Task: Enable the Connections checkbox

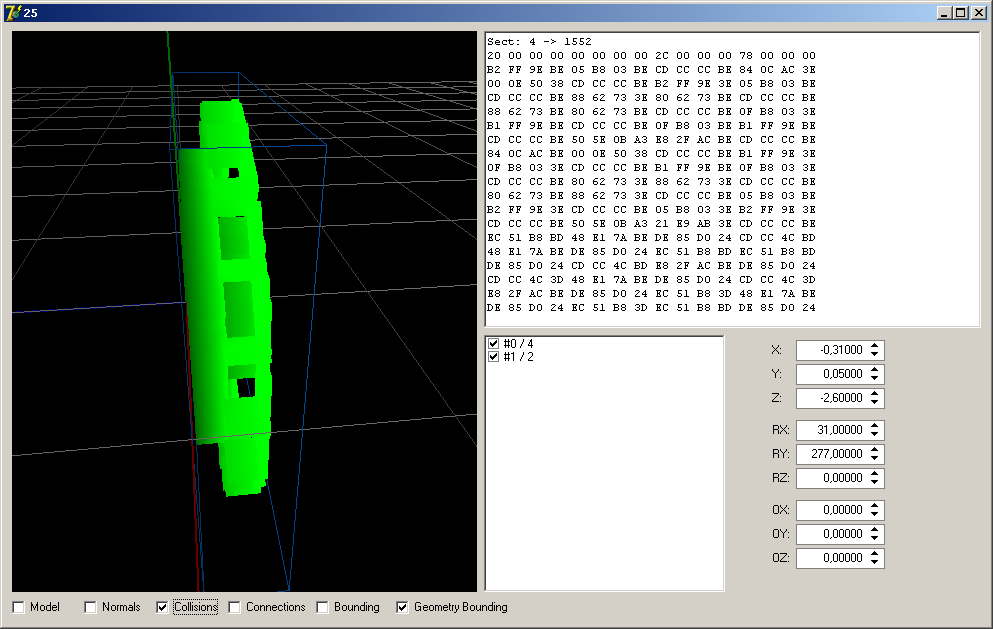Action: click(234, 607)
